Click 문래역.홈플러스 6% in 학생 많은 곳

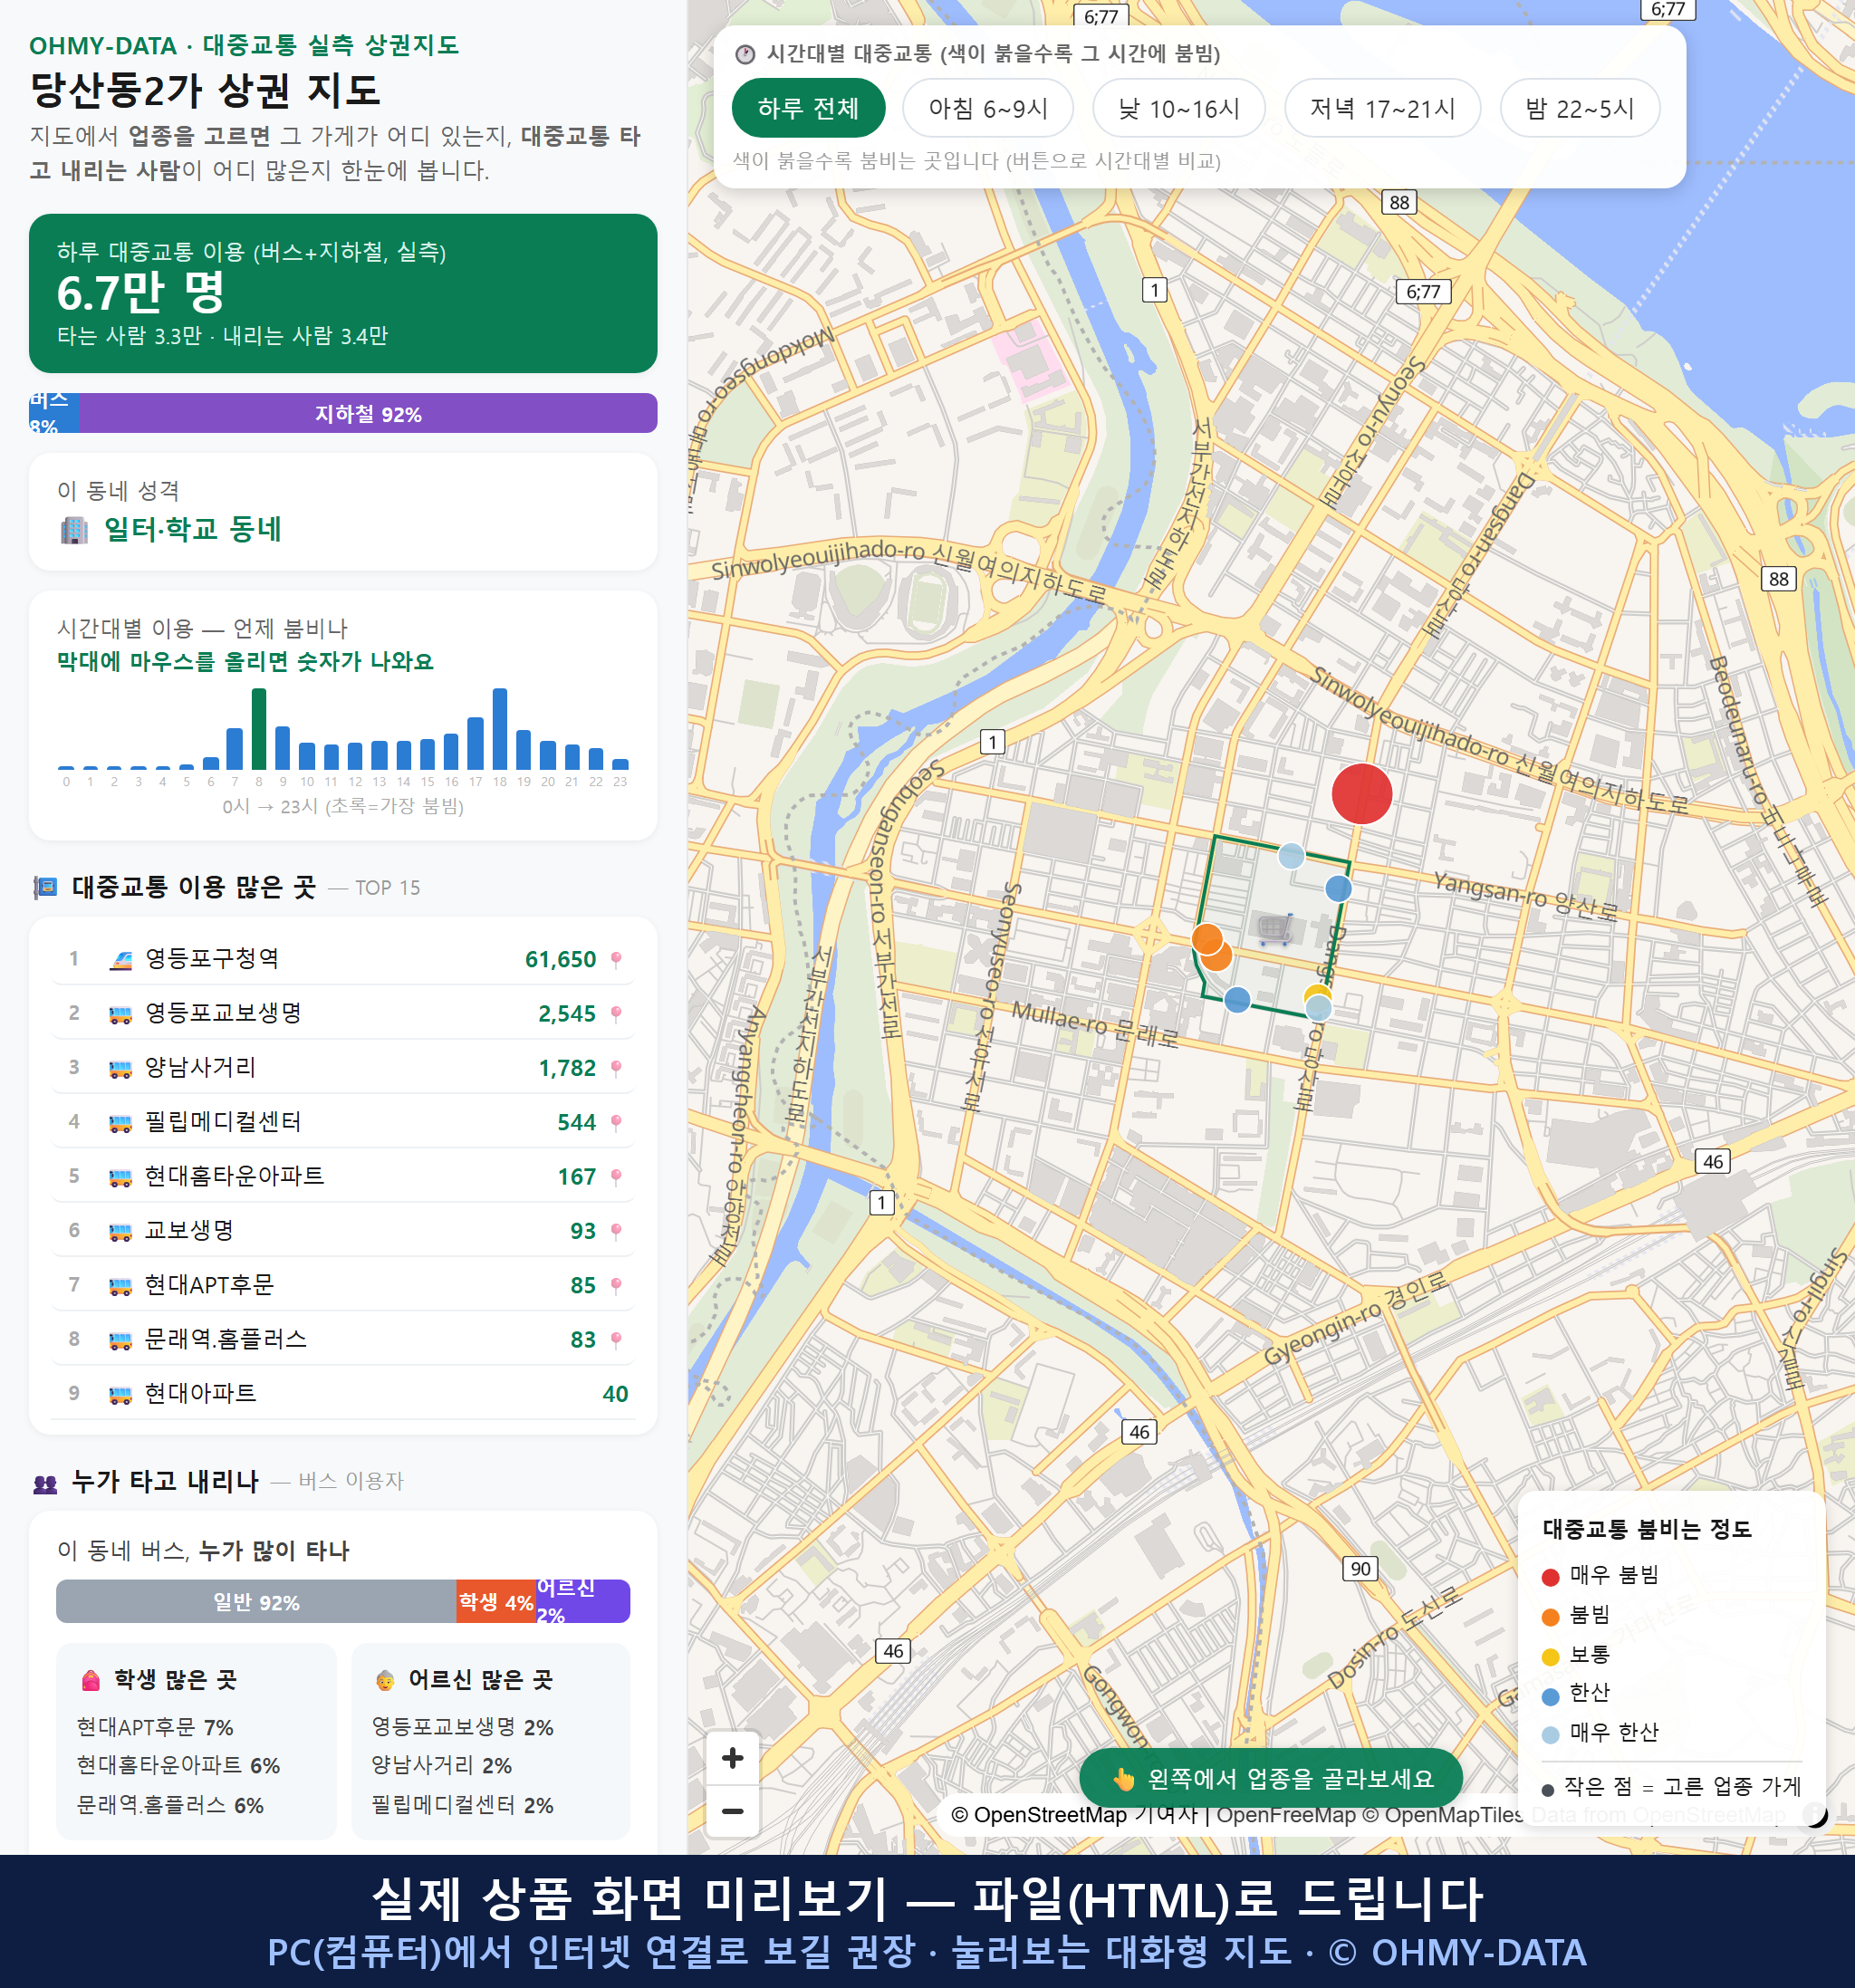(170, 1806)
